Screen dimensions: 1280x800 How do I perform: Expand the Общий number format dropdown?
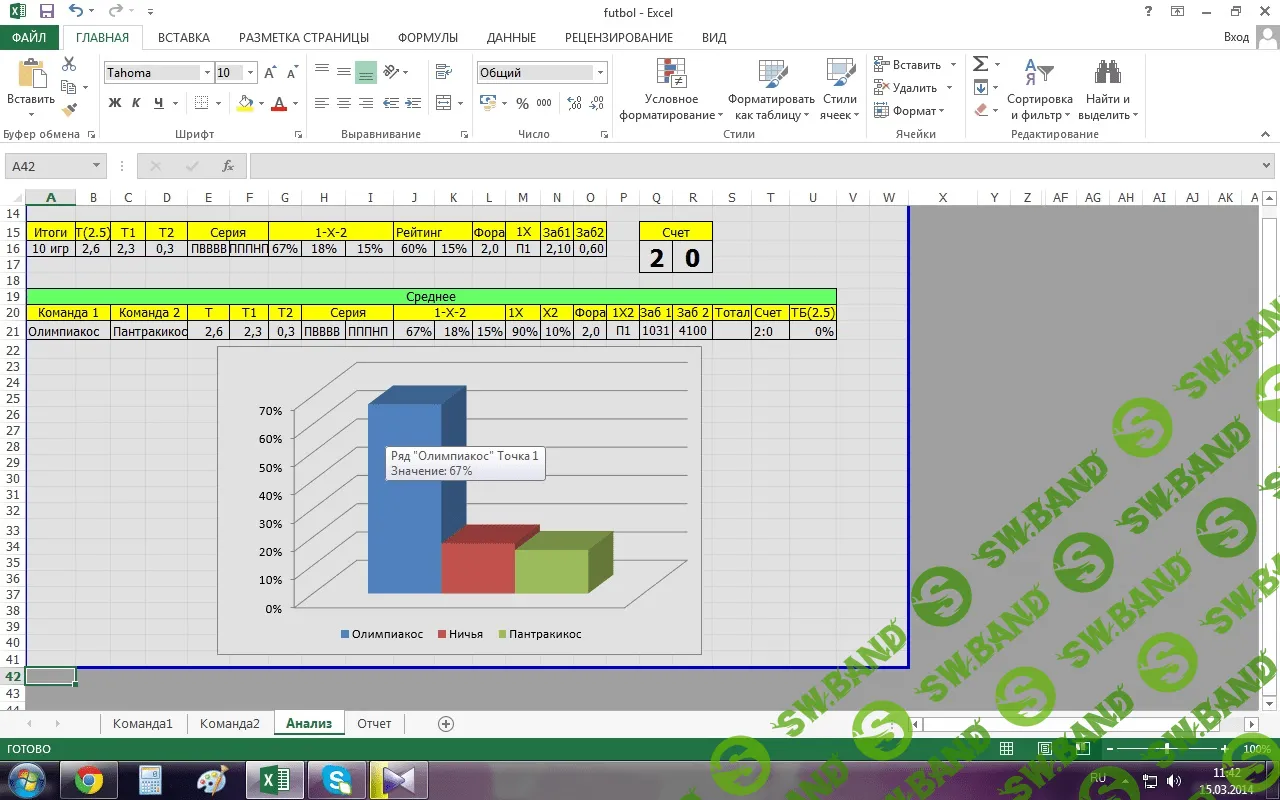(x=600, y=73)
